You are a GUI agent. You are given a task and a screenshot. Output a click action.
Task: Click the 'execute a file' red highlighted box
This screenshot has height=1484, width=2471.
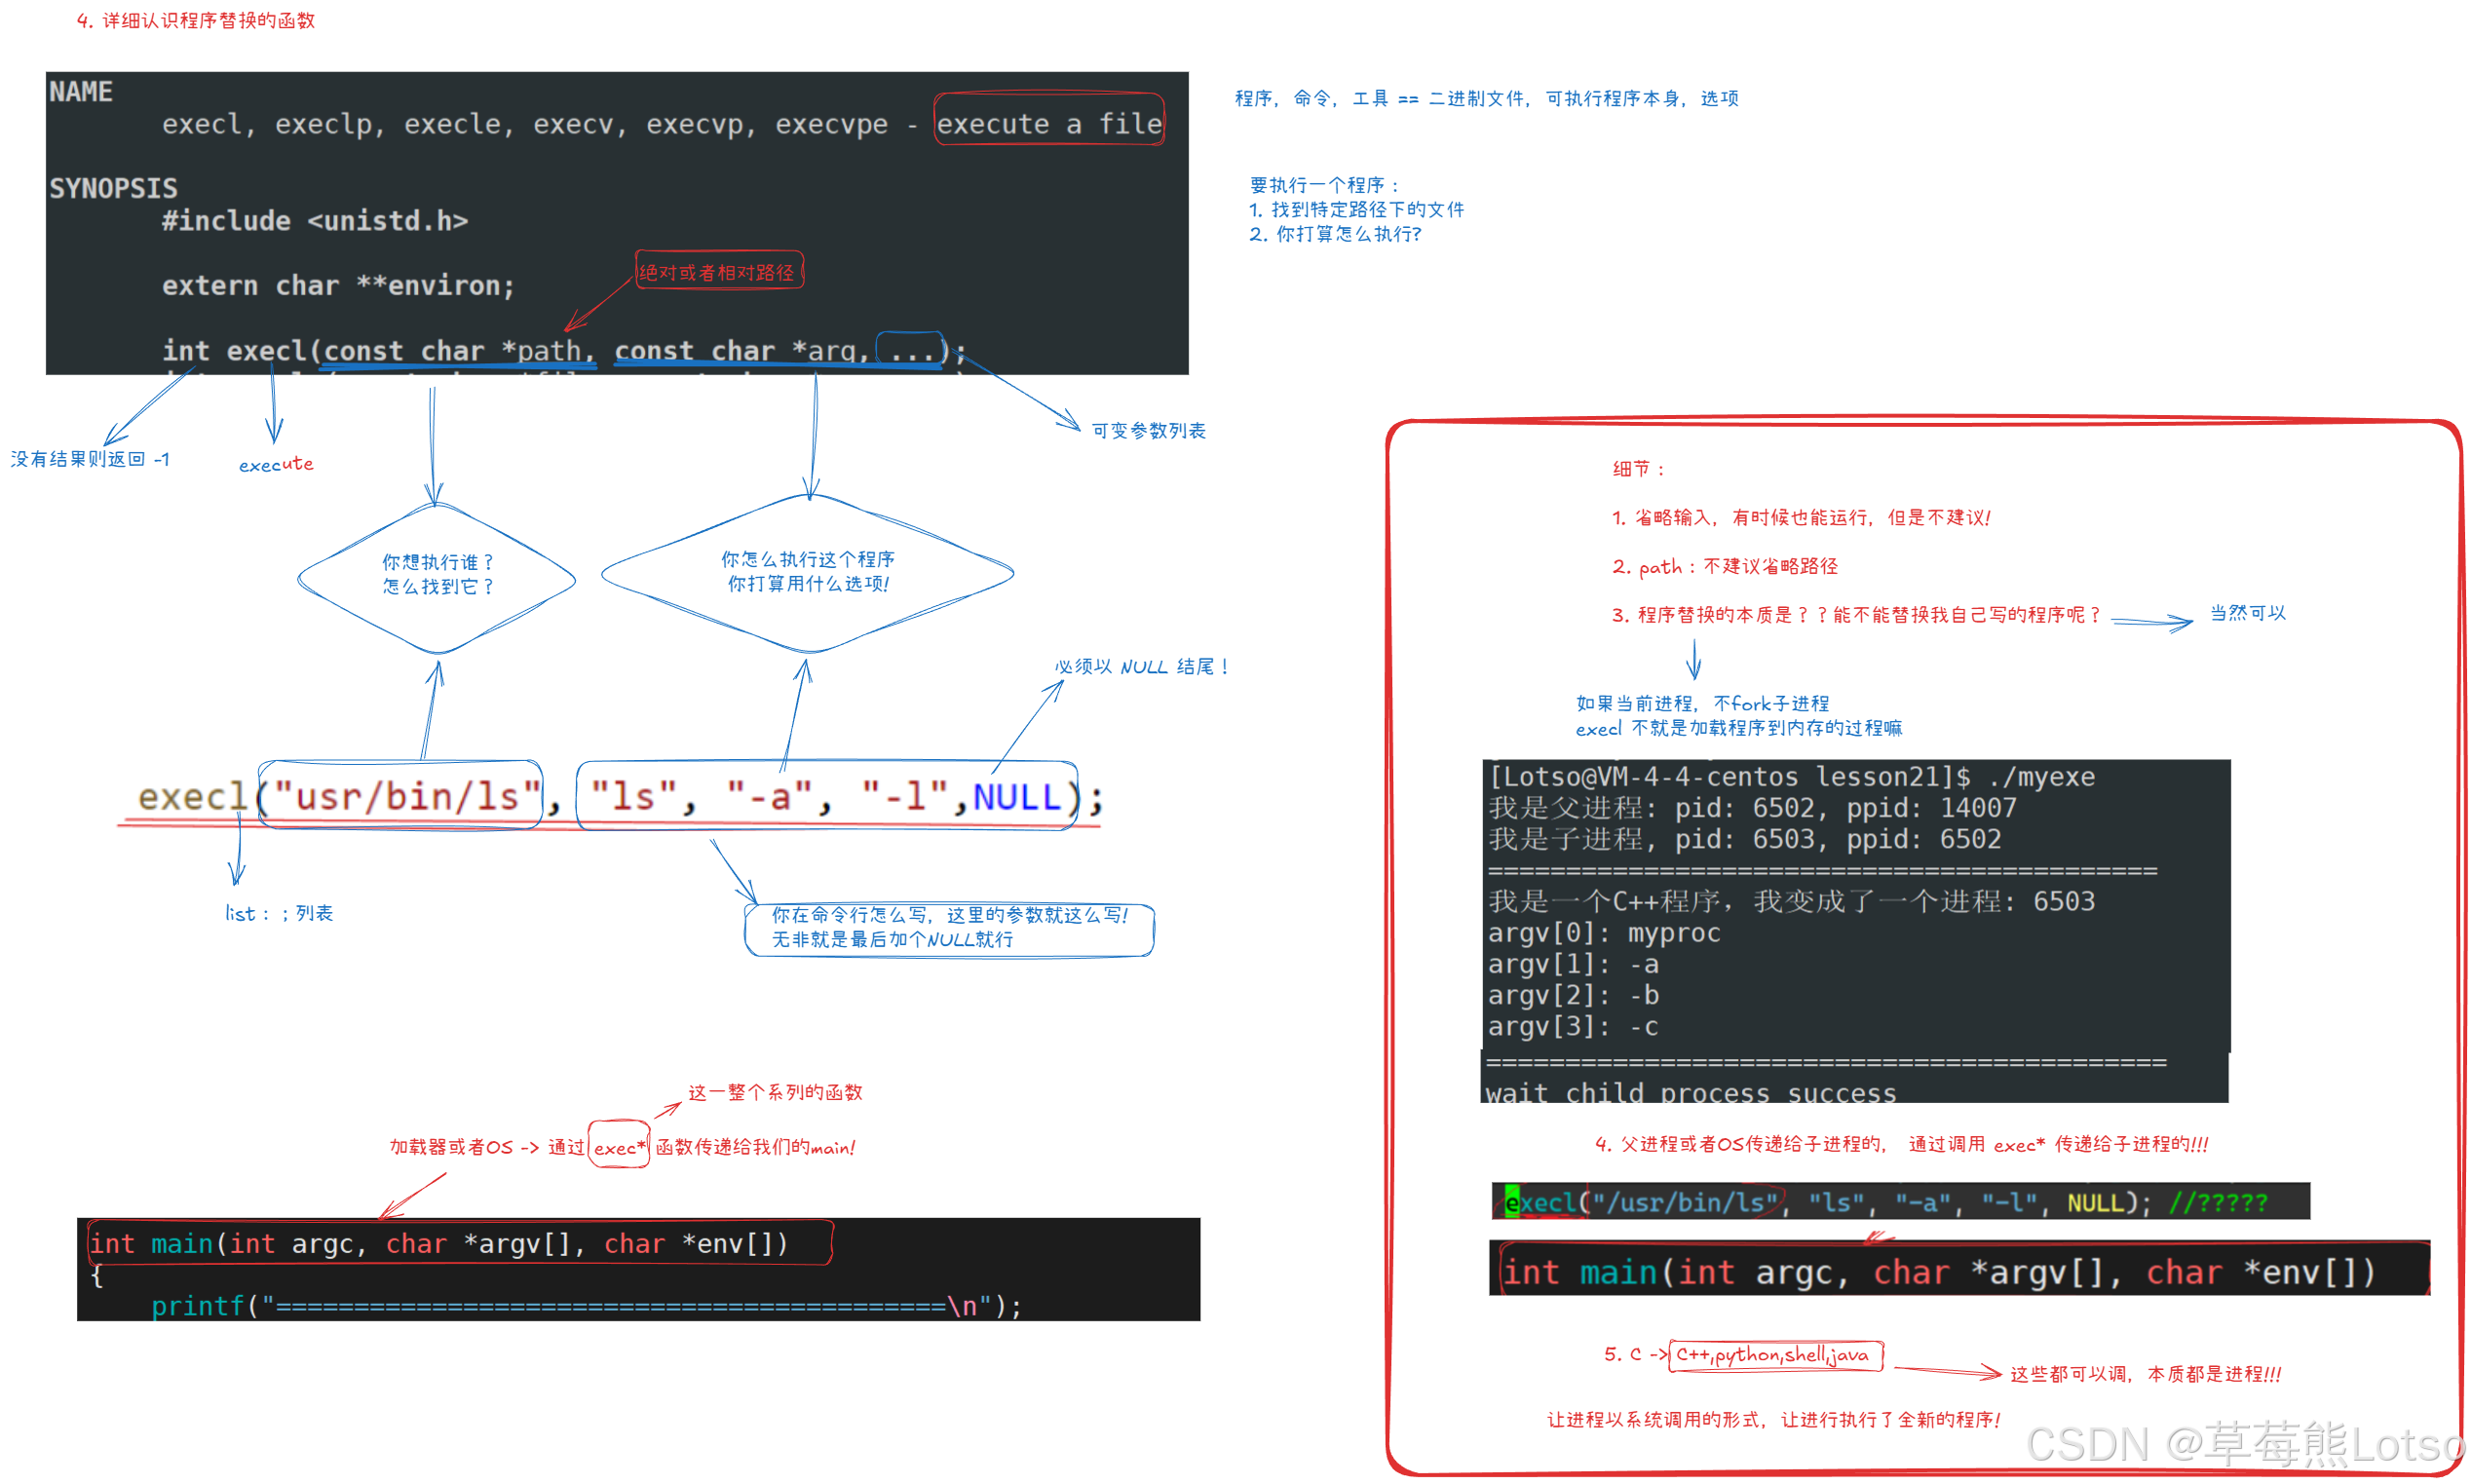pyautogui.click(x=1048, y=122)
